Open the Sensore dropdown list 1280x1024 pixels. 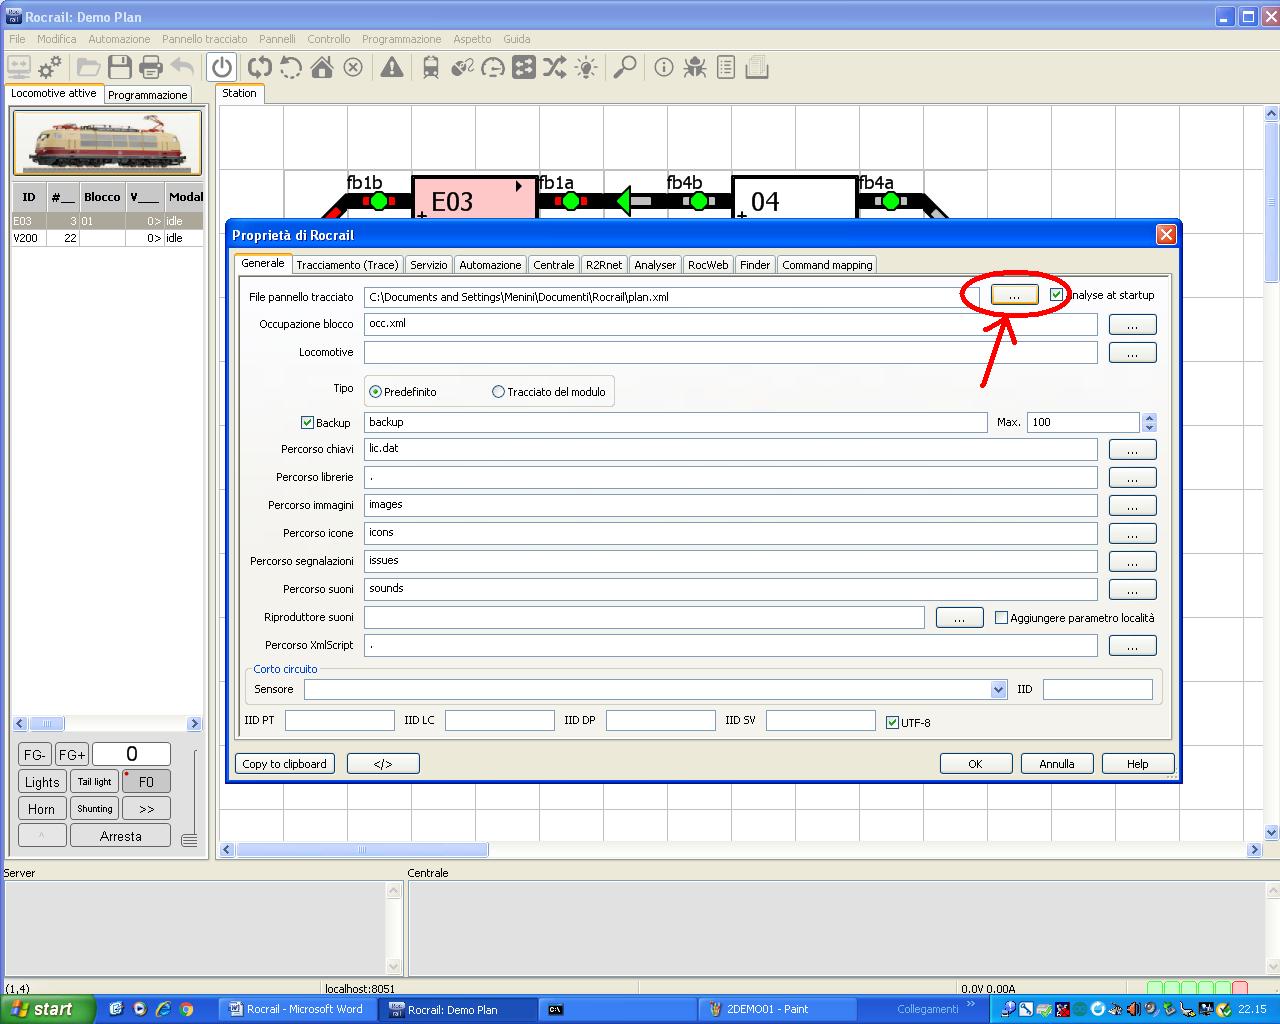[998, 689]
